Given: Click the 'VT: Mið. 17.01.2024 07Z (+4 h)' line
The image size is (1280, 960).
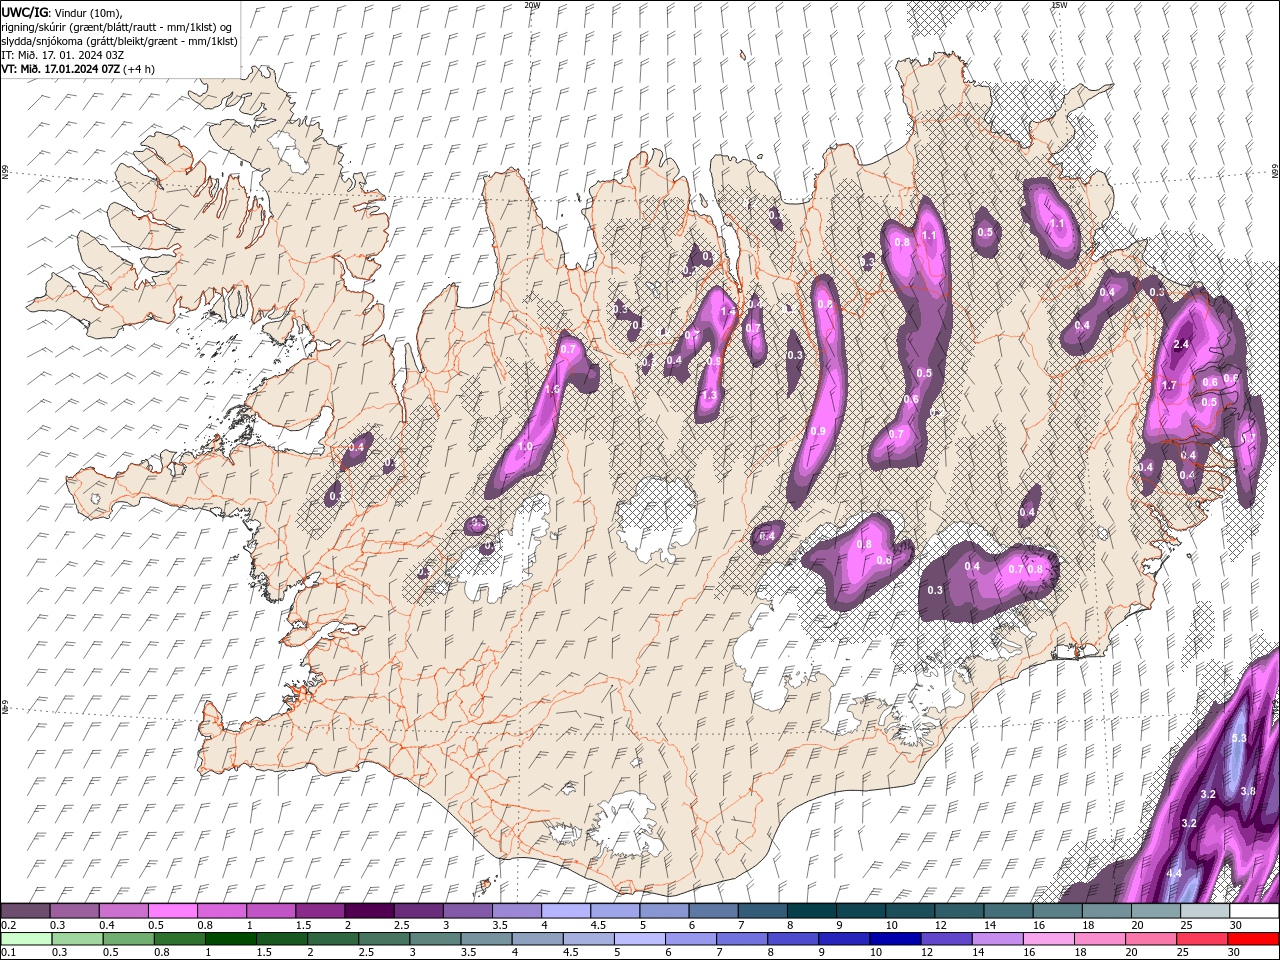Looking at the screenshot, I should pyautogui.click(x=78, y=69).
